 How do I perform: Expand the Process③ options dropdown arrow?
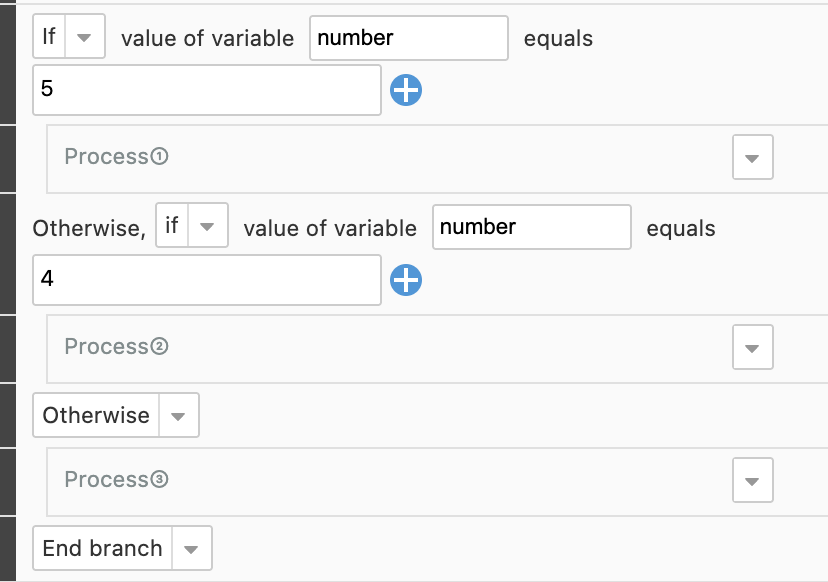[752, 481]
